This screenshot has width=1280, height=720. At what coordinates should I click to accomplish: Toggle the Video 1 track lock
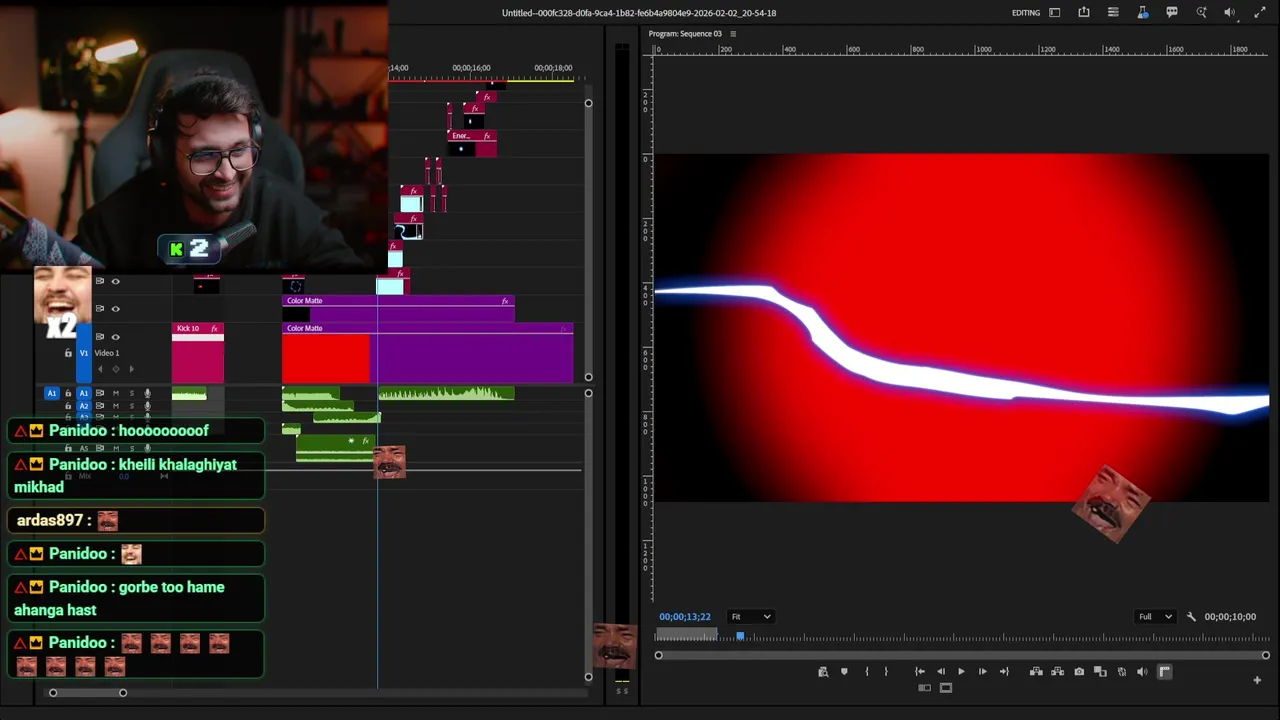tap(68, 353)
